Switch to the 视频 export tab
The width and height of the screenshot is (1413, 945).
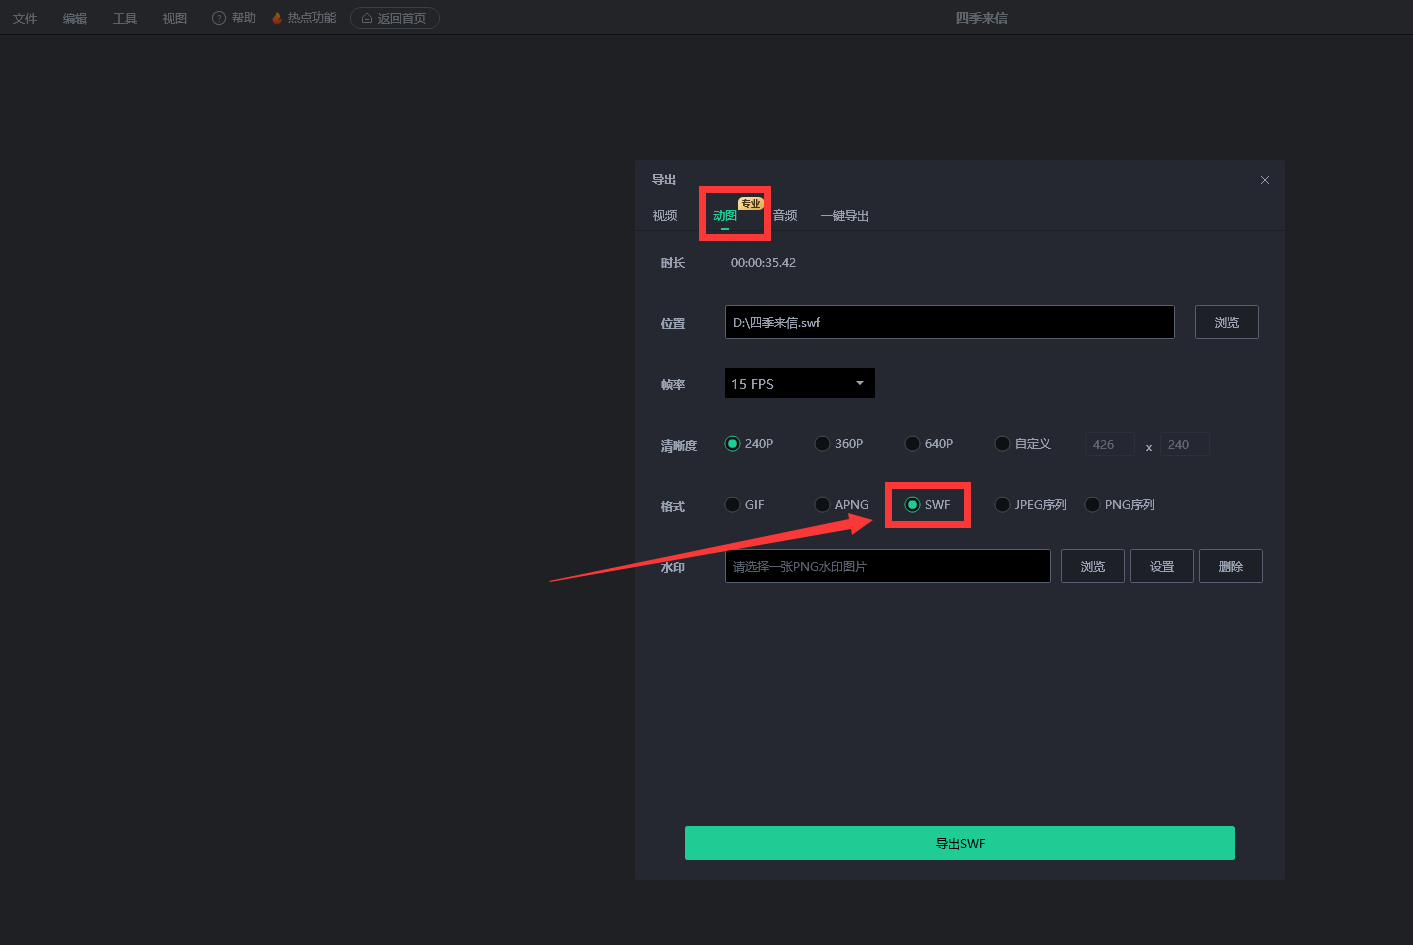coord(665,216)
